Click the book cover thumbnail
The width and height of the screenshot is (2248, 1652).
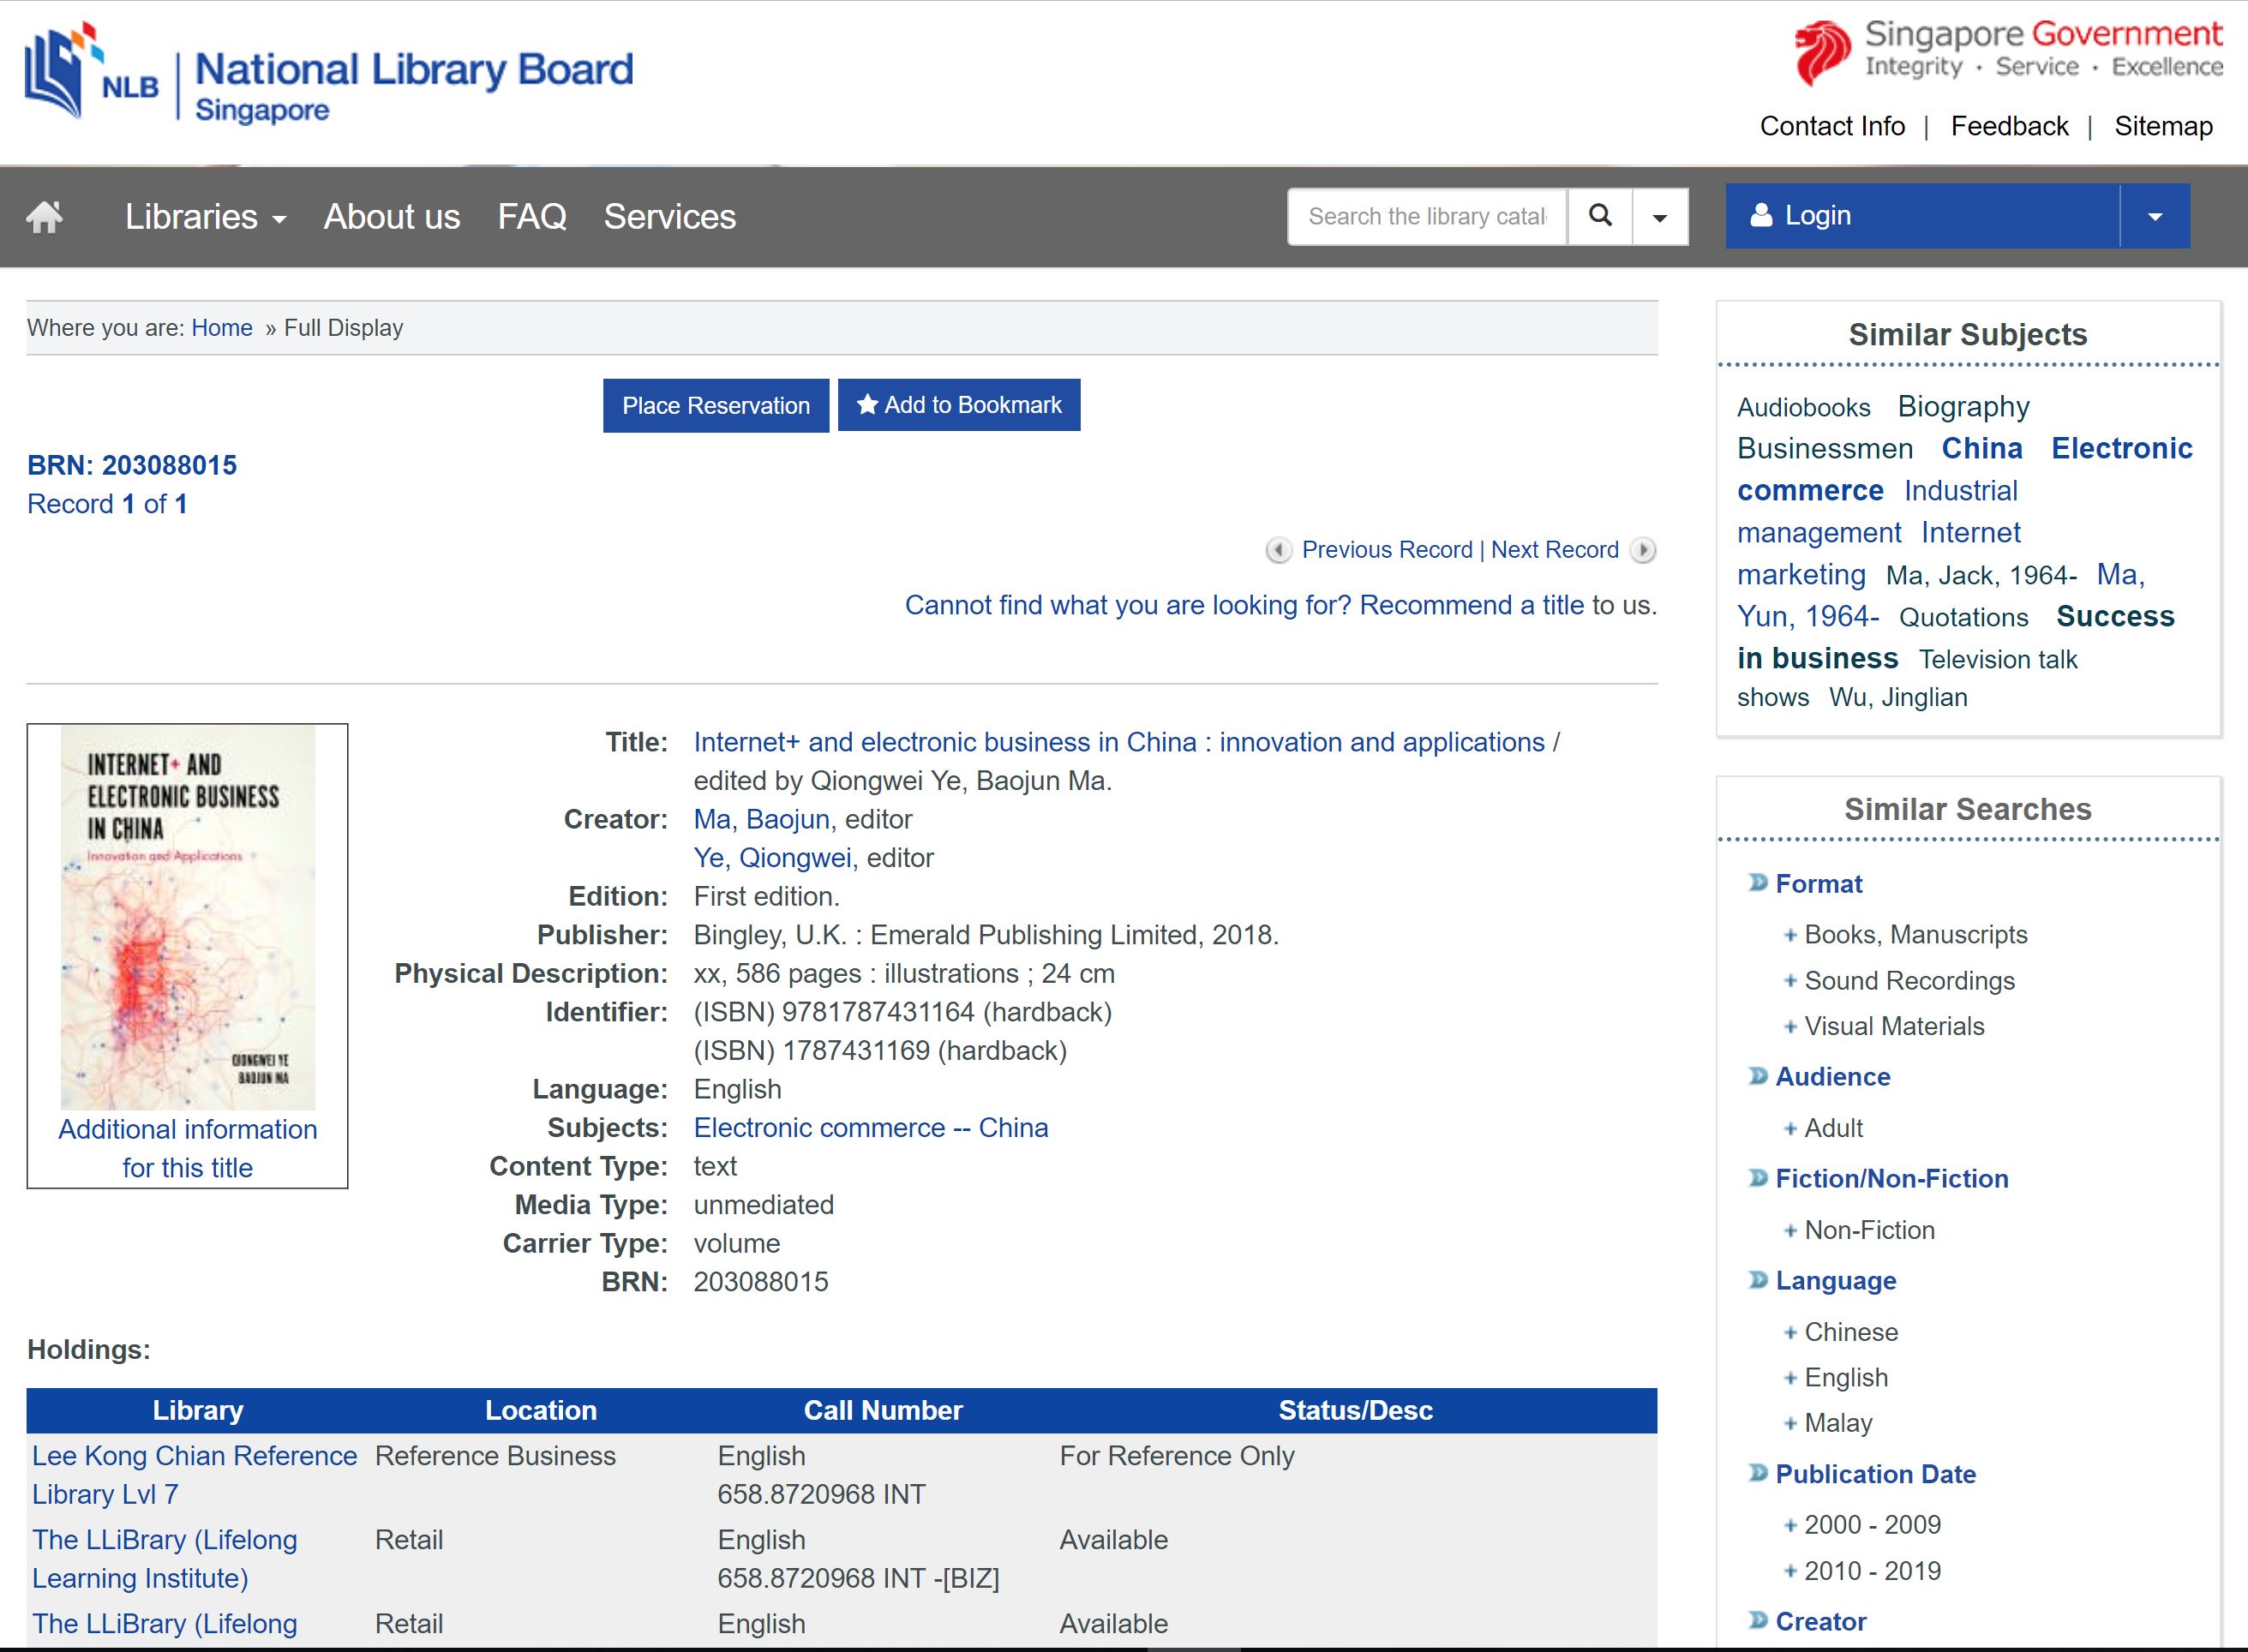188,917
